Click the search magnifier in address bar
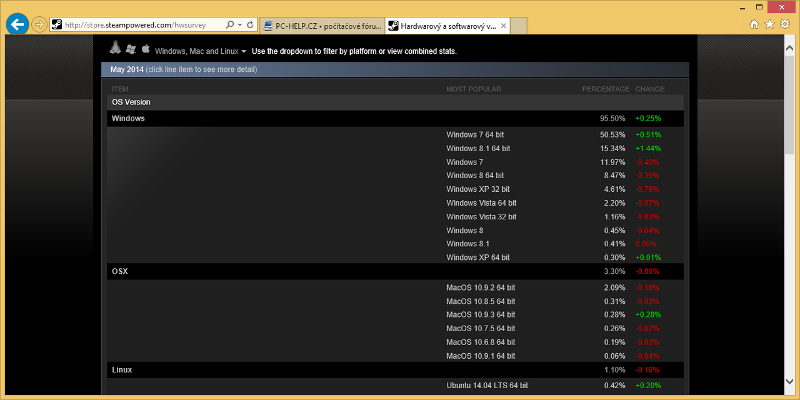This screenshot has height=400, width=800. click(229, 24)
